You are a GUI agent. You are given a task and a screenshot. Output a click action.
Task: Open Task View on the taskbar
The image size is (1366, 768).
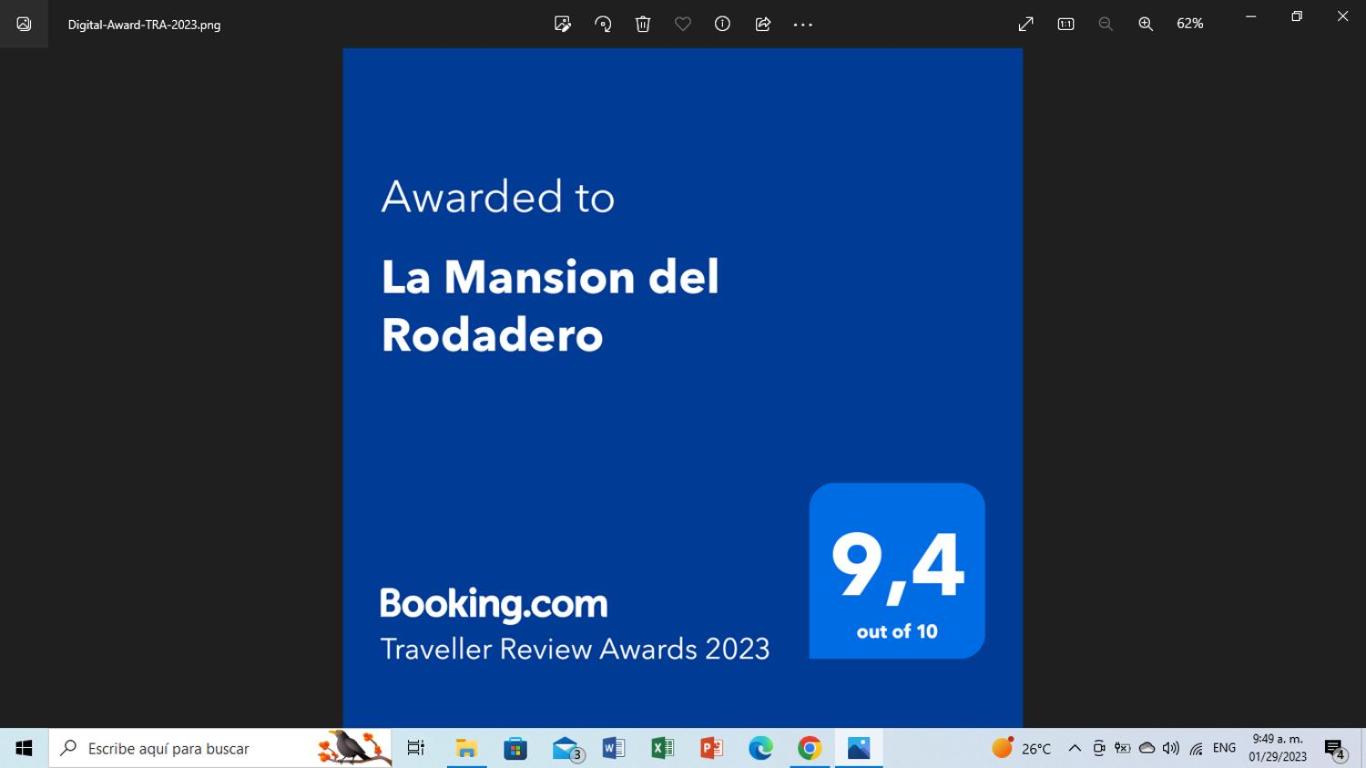[416, 748]
